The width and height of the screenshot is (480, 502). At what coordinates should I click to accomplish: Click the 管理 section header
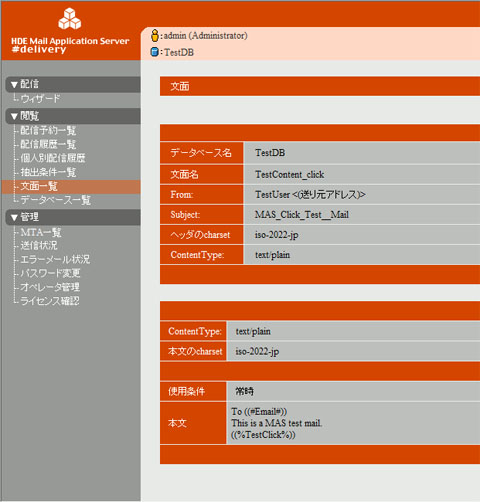coord(73,217)
